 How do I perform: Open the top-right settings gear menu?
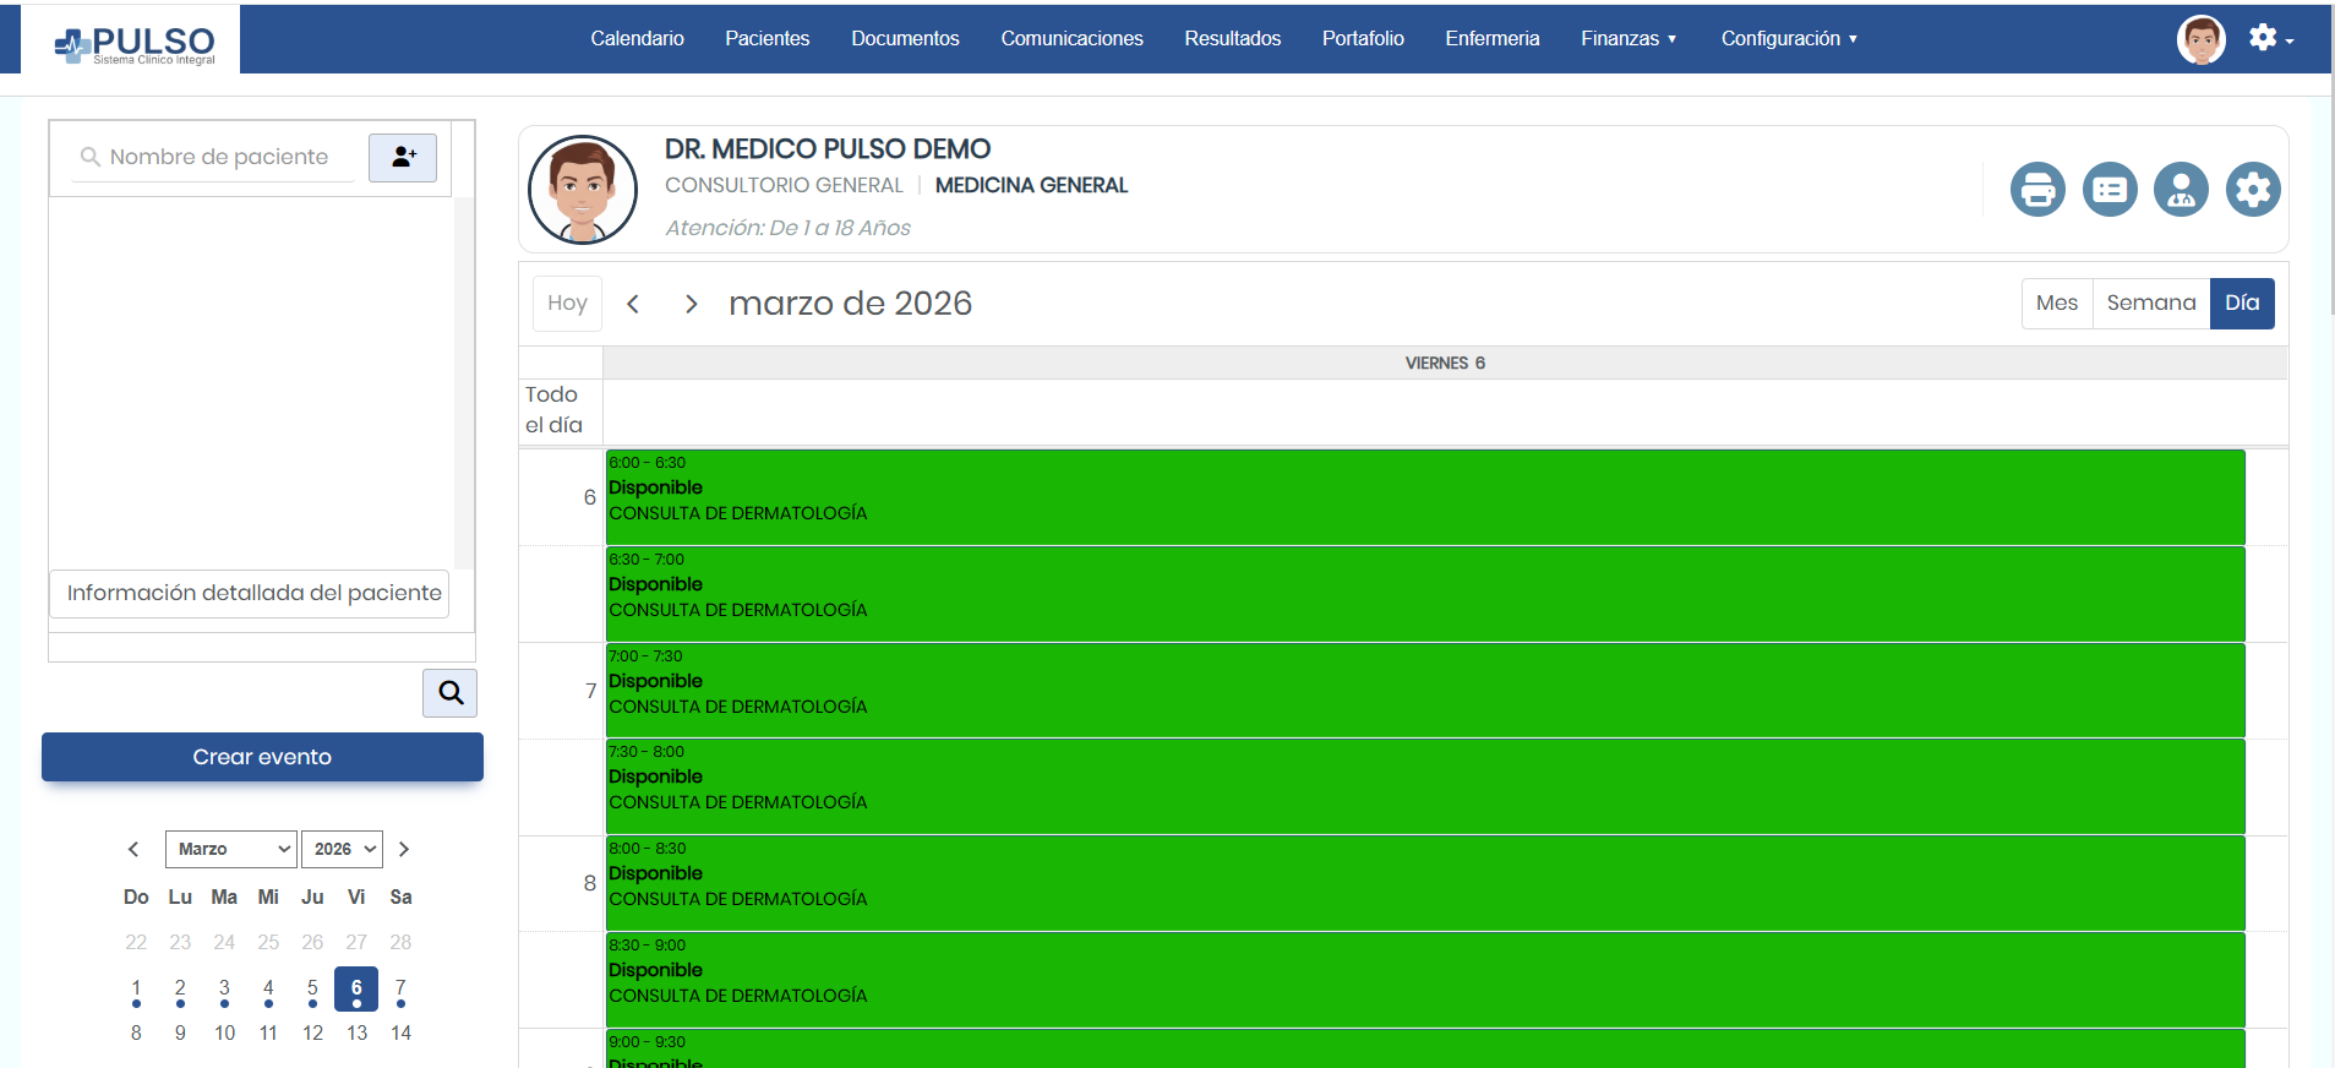pos(2268,39)
